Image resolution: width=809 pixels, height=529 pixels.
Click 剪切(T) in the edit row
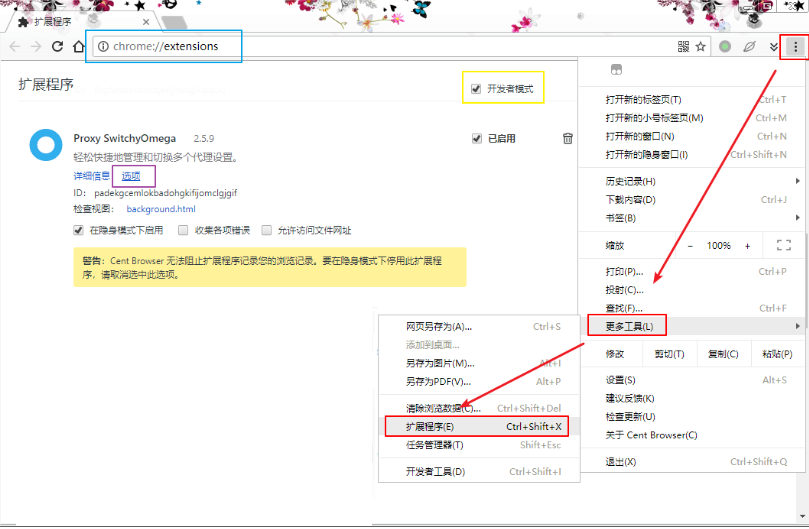pyautogui.click(x=669, y=354)
